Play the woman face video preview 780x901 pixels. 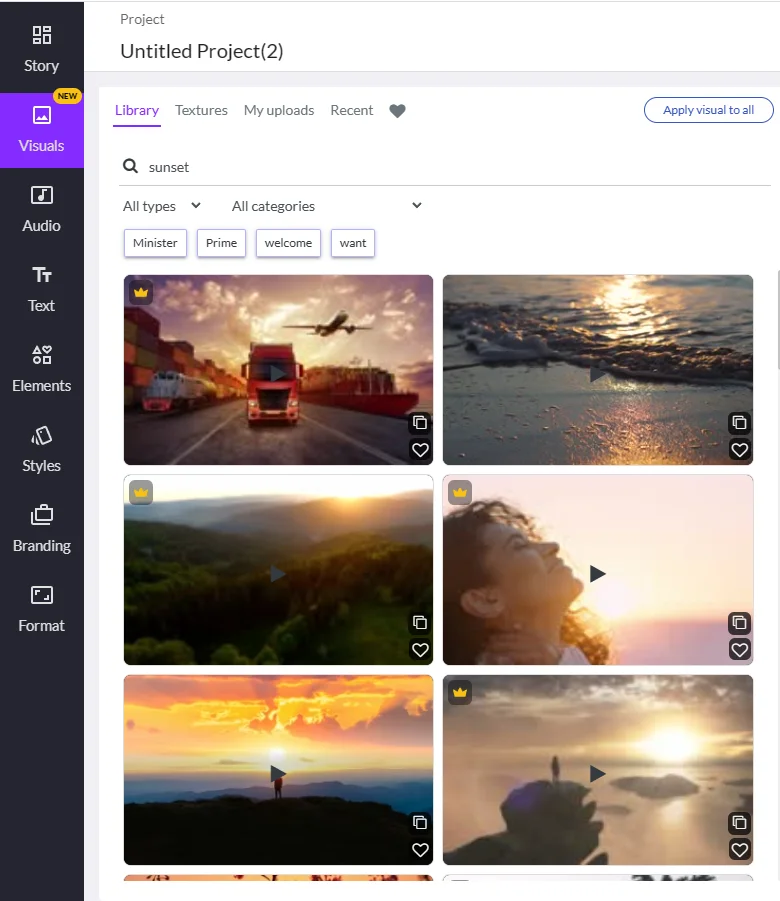[598, 573]
